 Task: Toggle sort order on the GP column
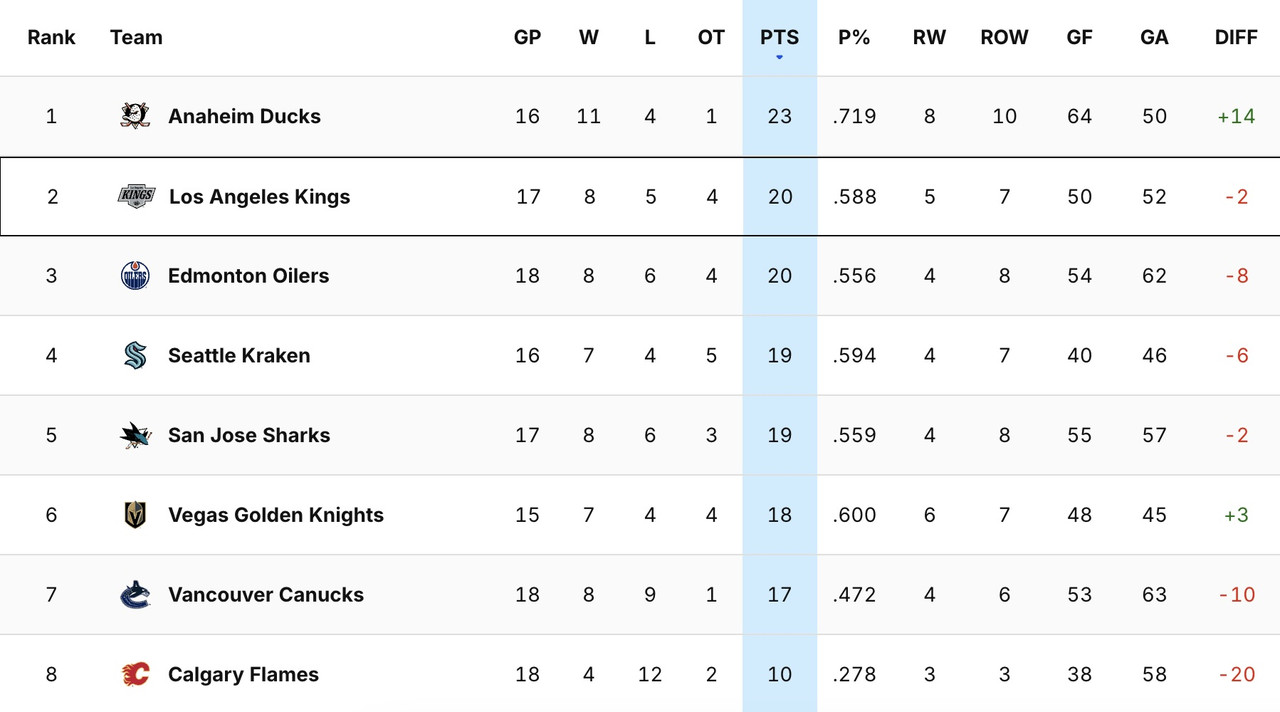(527, 37)
